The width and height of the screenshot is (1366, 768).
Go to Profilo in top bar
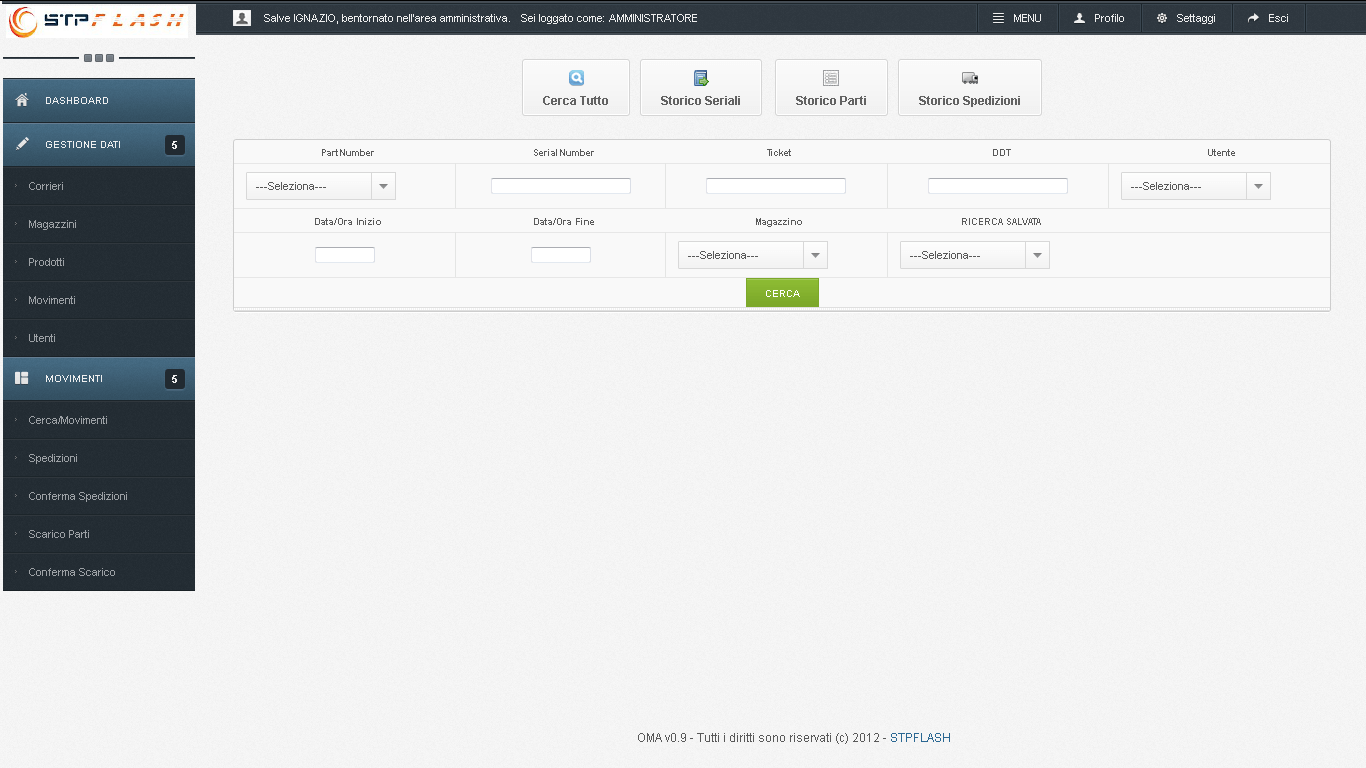tap(1099, 18)
